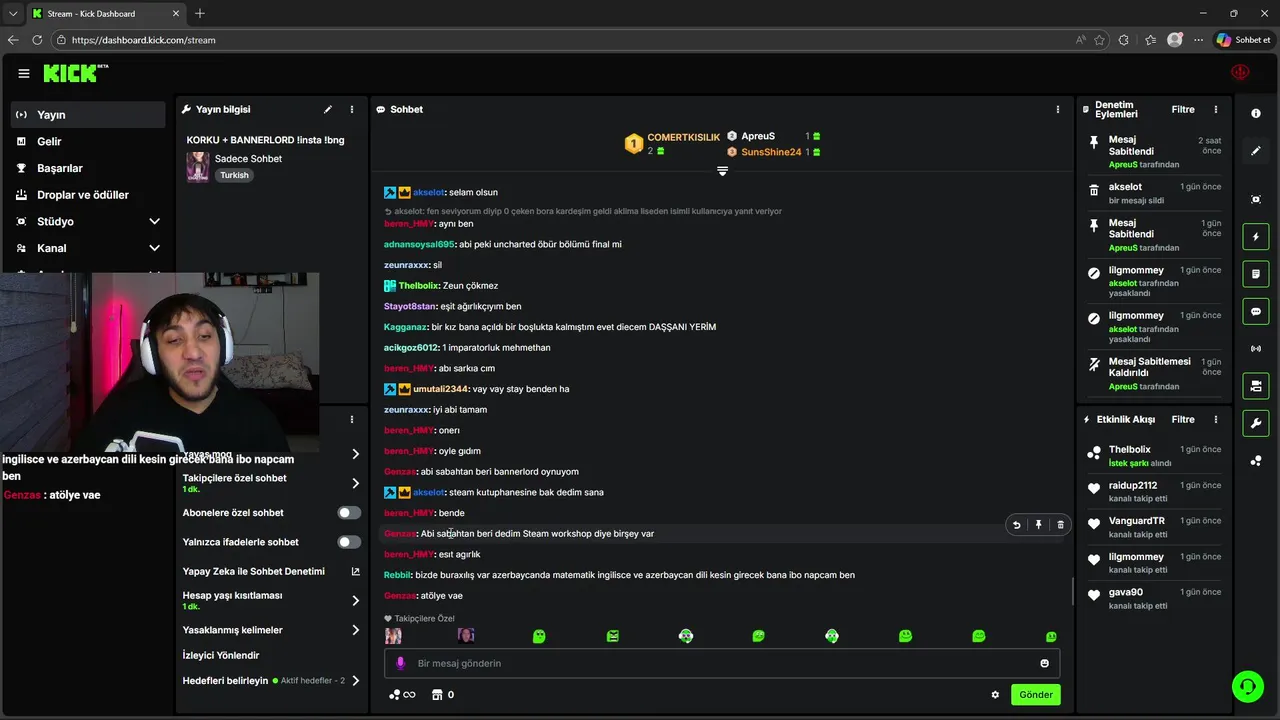The height and width of the screenshot is (720, 1280).
Task: Reply to the hovered Genzas message
Action: (x=1017, y=525)
